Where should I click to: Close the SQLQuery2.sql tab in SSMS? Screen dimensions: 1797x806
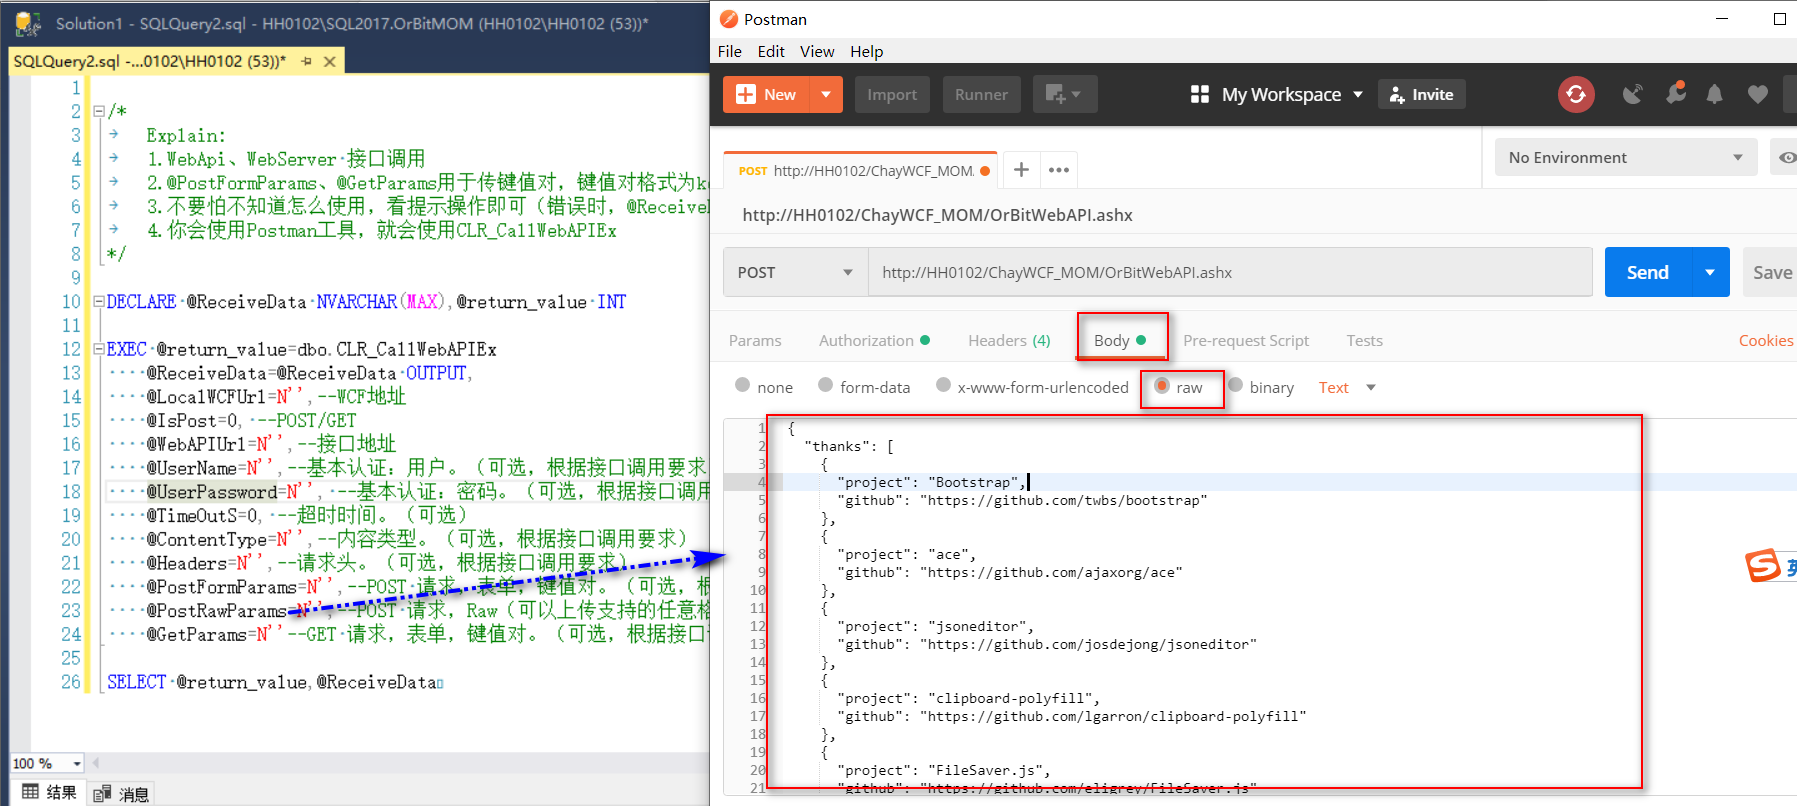[329, 61]
